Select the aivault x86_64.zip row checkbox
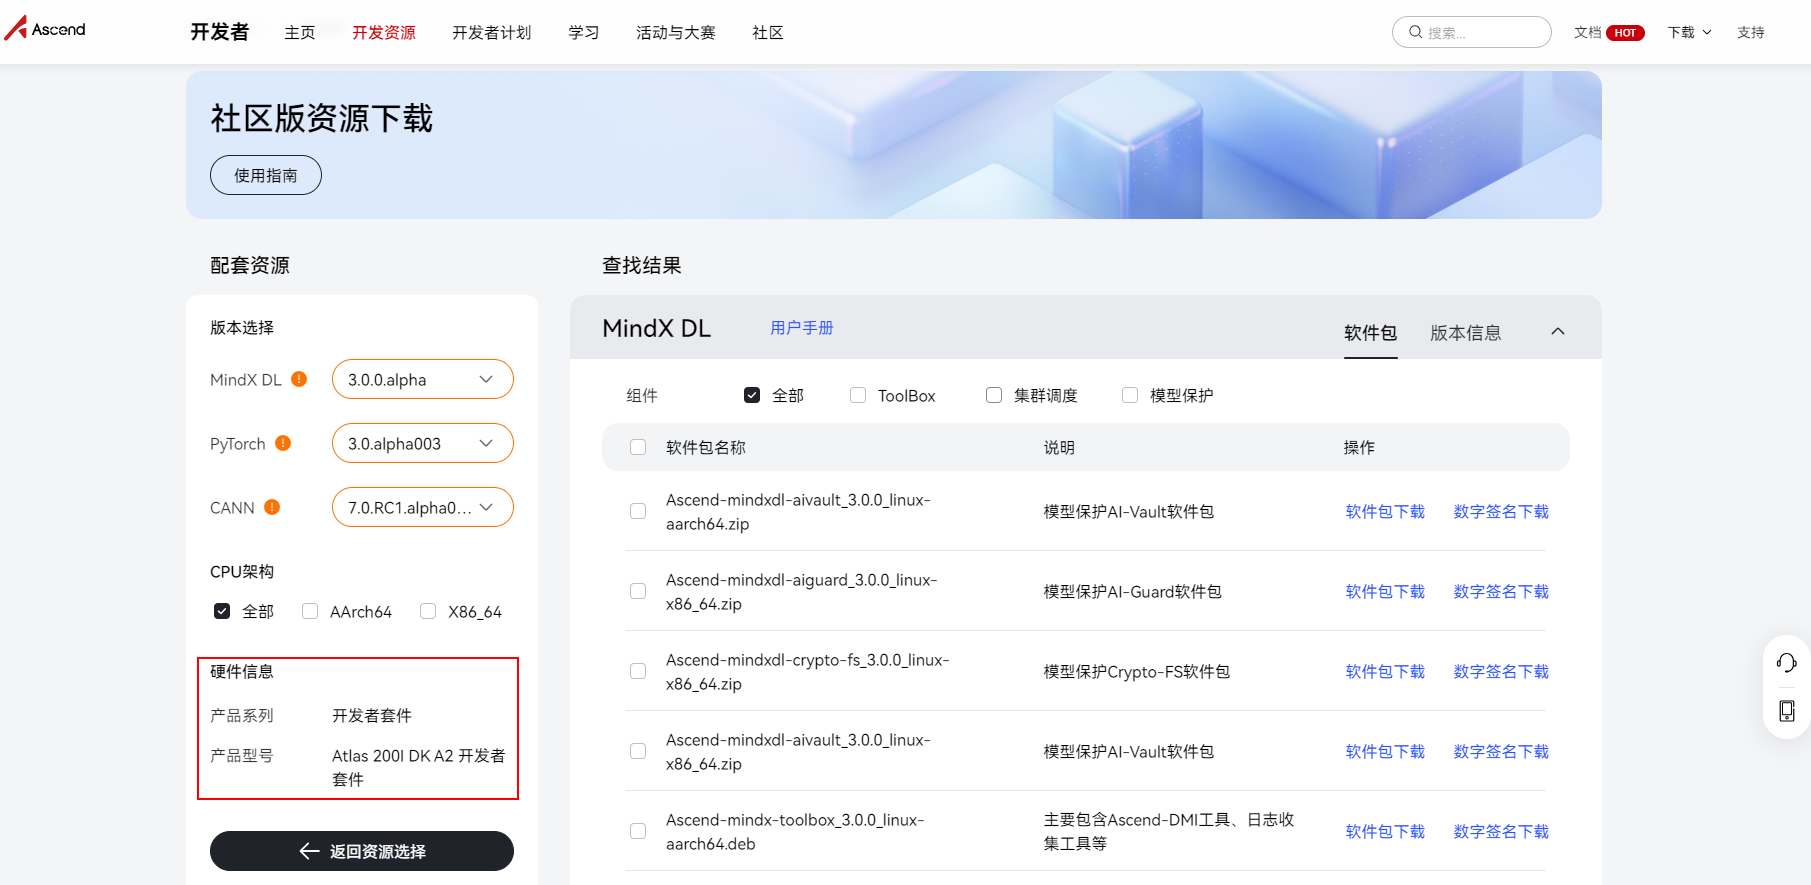1811x885 pixels. coord(638,751)
